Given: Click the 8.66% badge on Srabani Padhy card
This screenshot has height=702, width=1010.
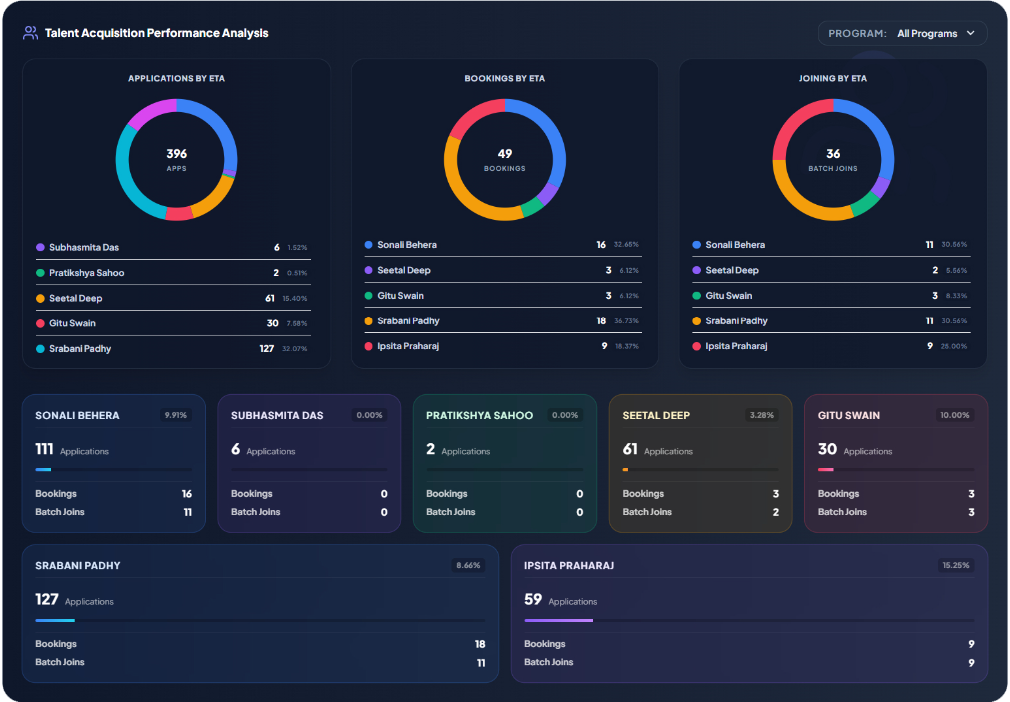Looking at the screenshot, I should (468, 565).
